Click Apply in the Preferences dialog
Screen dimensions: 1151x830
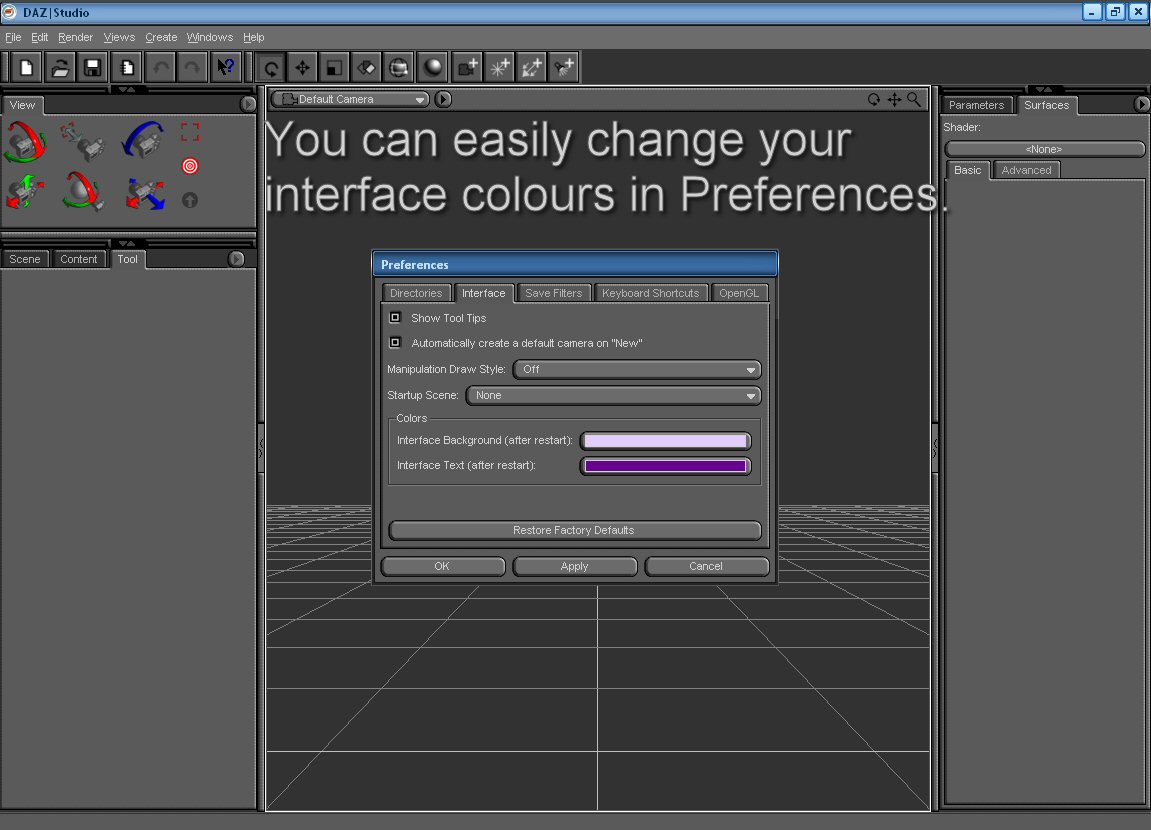click(x=575, y=566)
